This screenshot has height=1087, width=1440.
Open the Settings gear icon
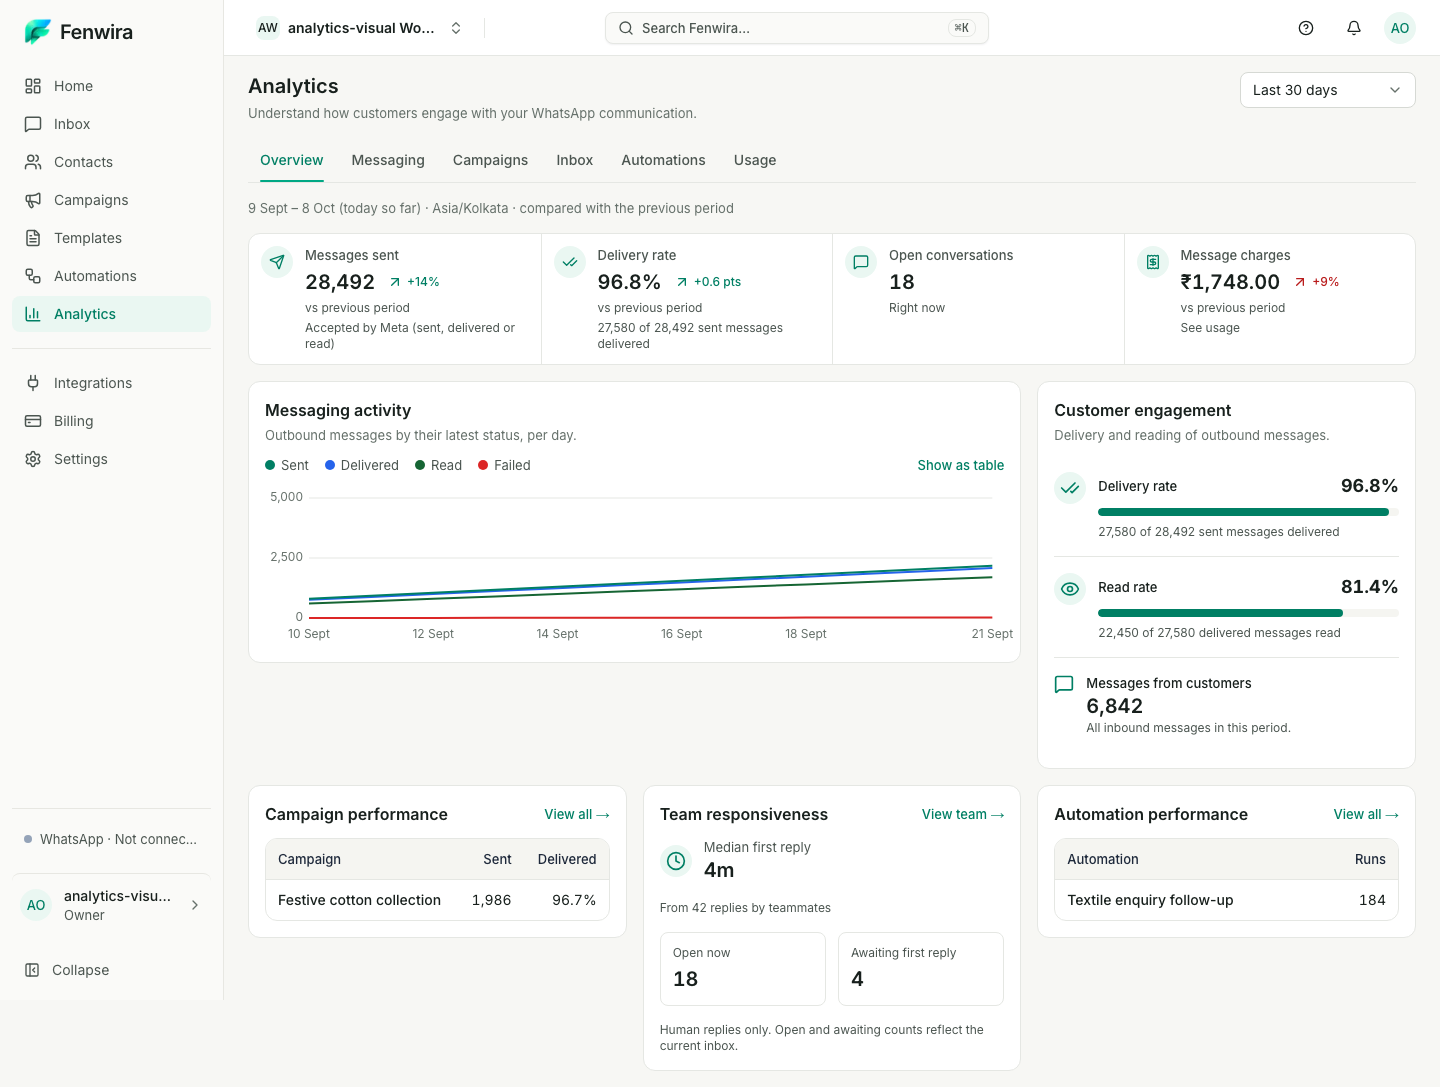(x=33, y=459)
